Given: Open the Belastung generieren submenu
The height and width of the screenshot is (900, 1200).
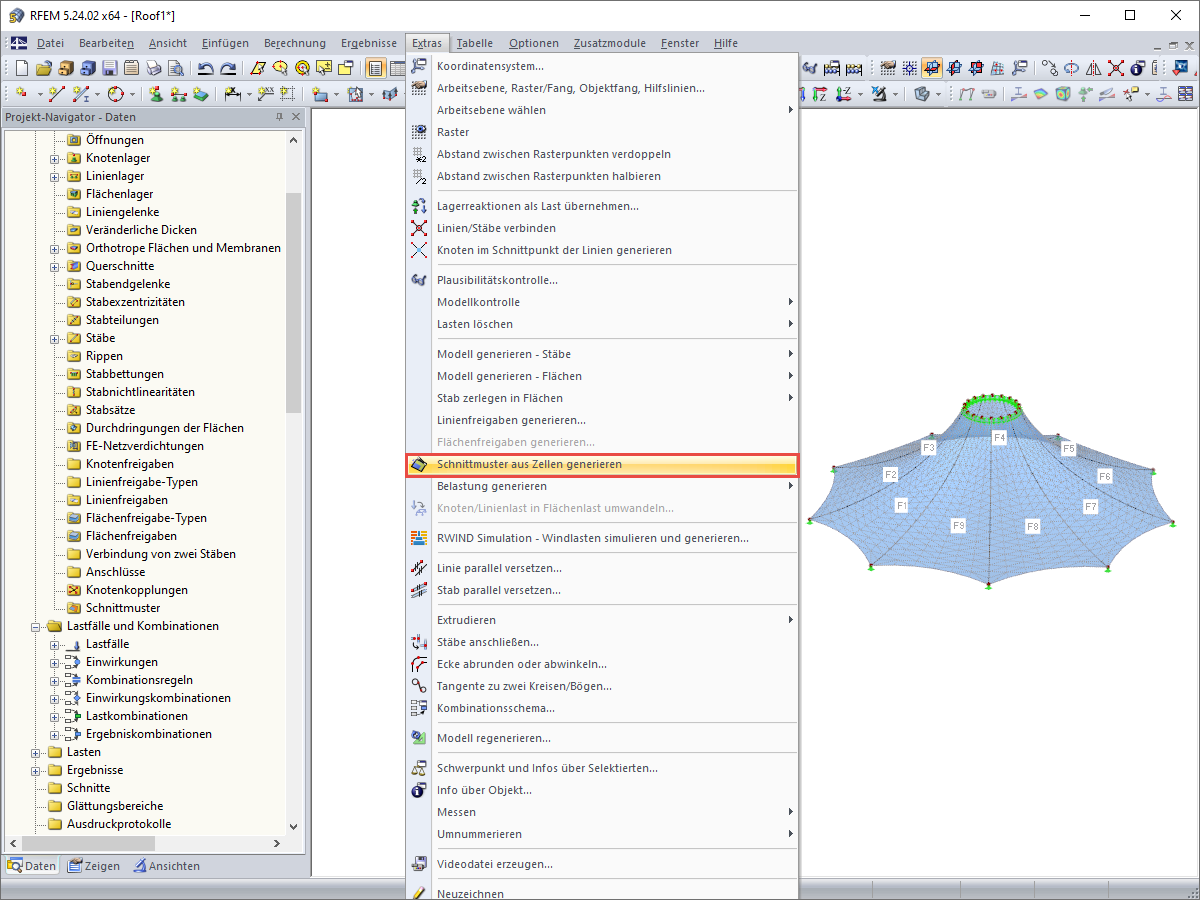Looking at the screenshot, I should point(602,486).
